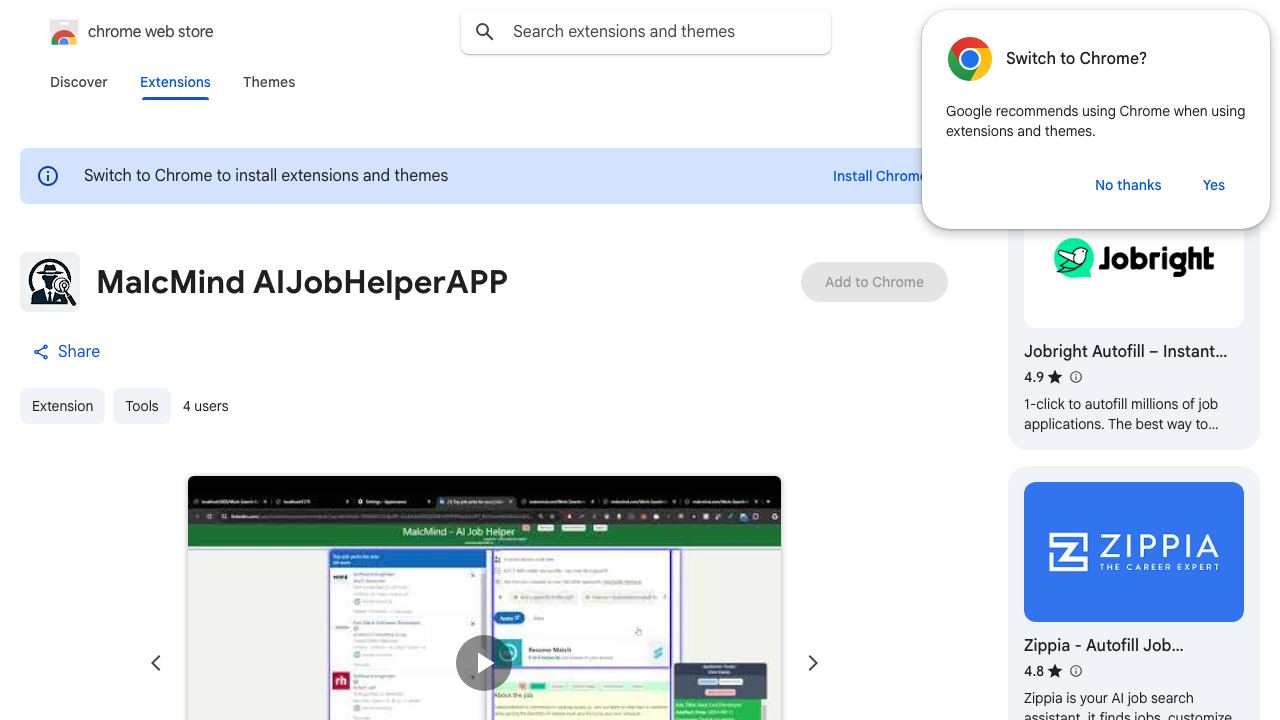1280x720 pixels.
Task: Open the Discover tab
Action: [79, 82]
